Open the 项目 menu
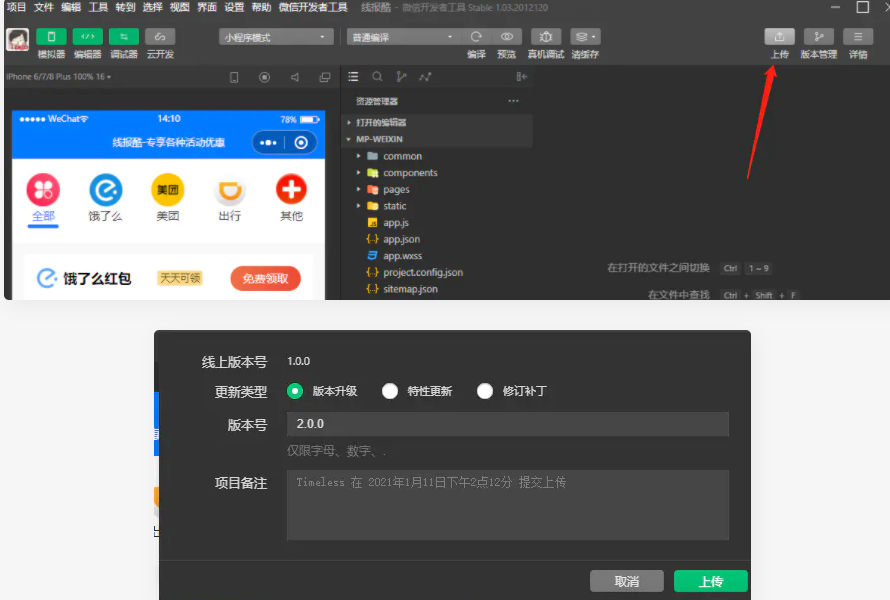The image size is (890, 600). [x=16, y=7]
